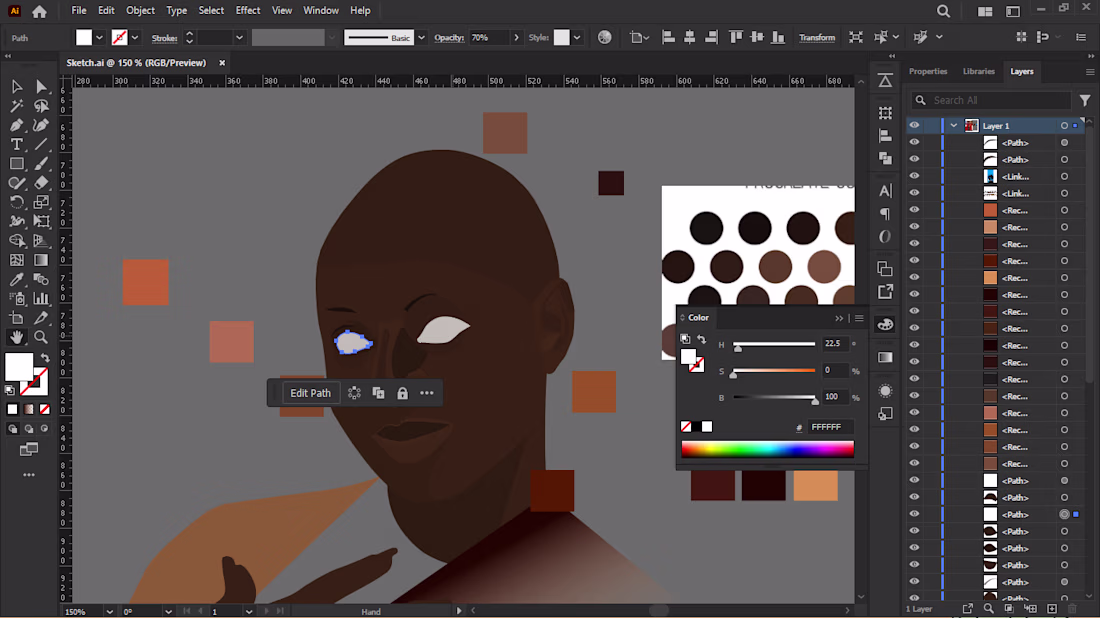
Task: Select the Paintbrush tool
Action: [41, 164]
